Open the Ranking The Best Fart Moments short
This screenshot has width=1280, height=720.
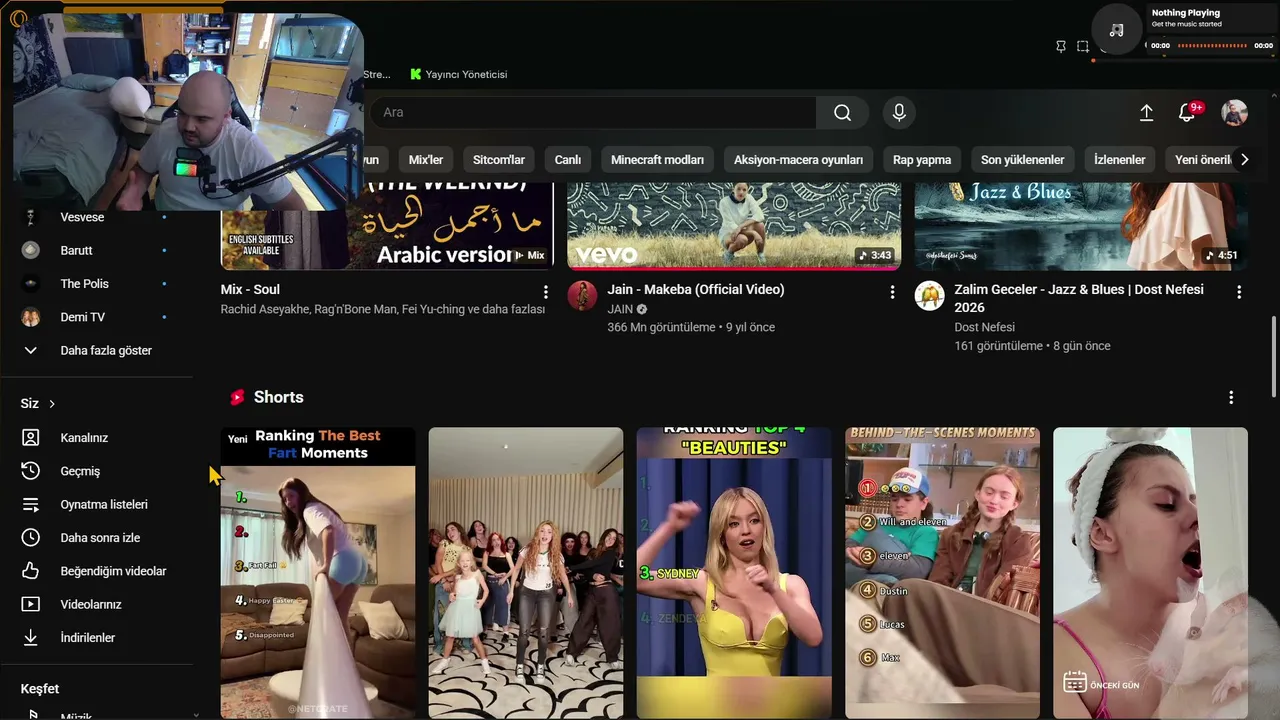[318, 573]
